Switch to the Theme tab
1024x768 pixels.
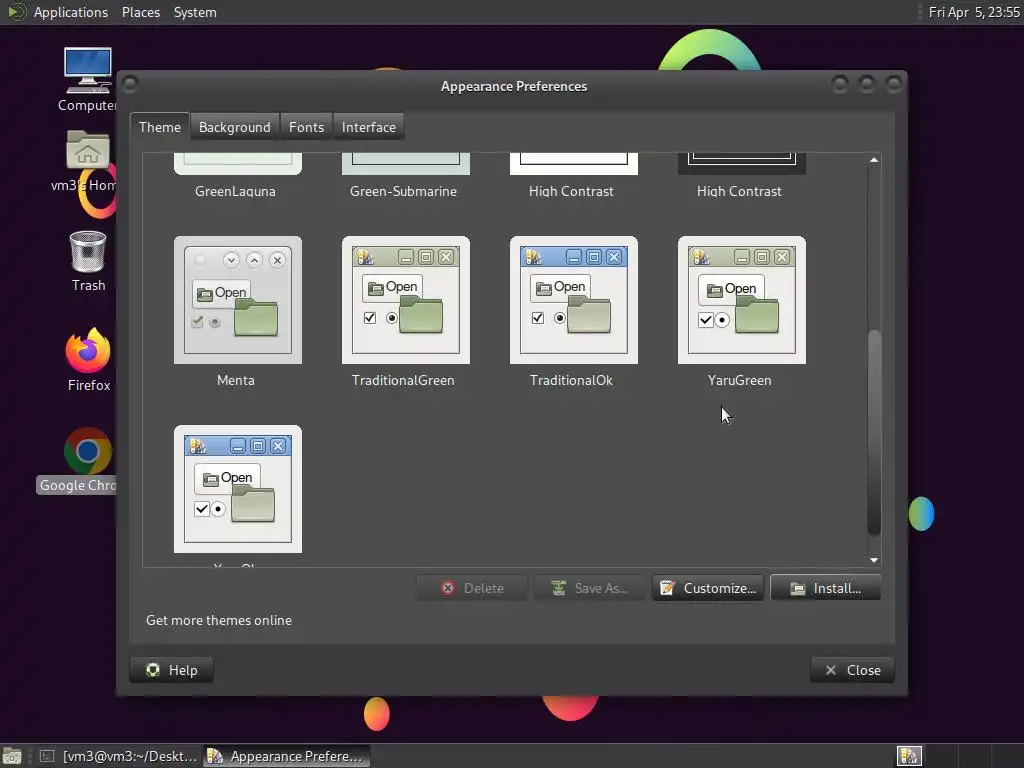(x=159, y=127)
